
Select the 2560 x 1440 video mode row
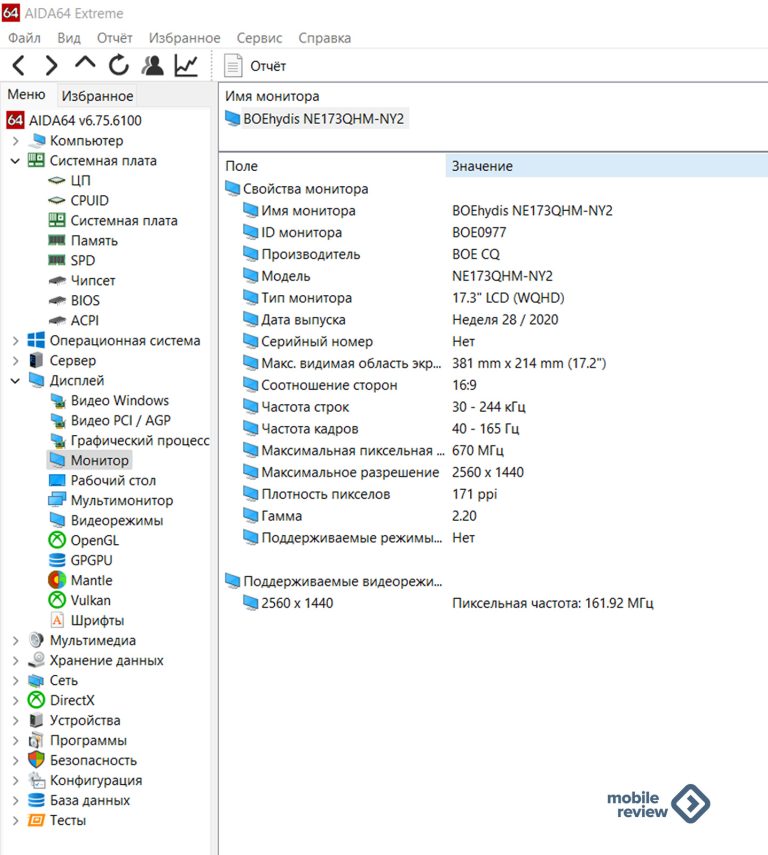coord(296,603)
